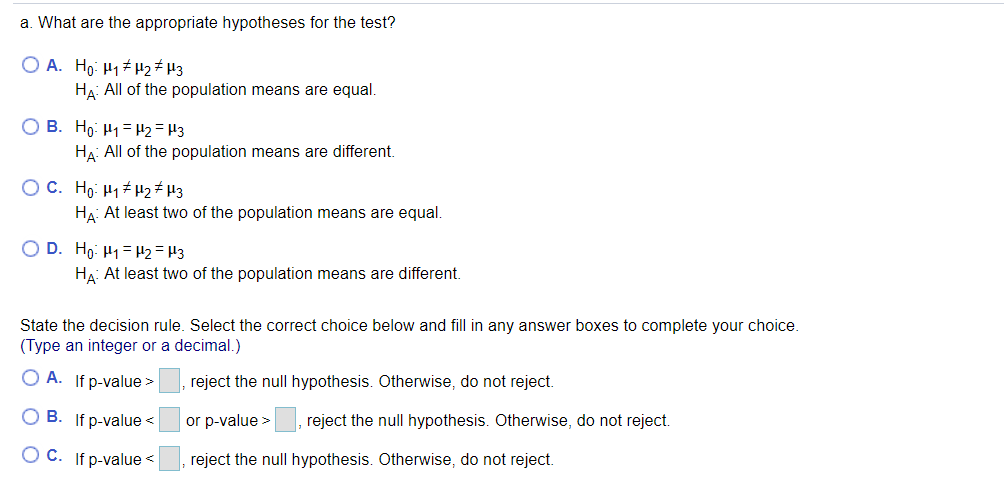Click answer box in decision rule A

170,381
